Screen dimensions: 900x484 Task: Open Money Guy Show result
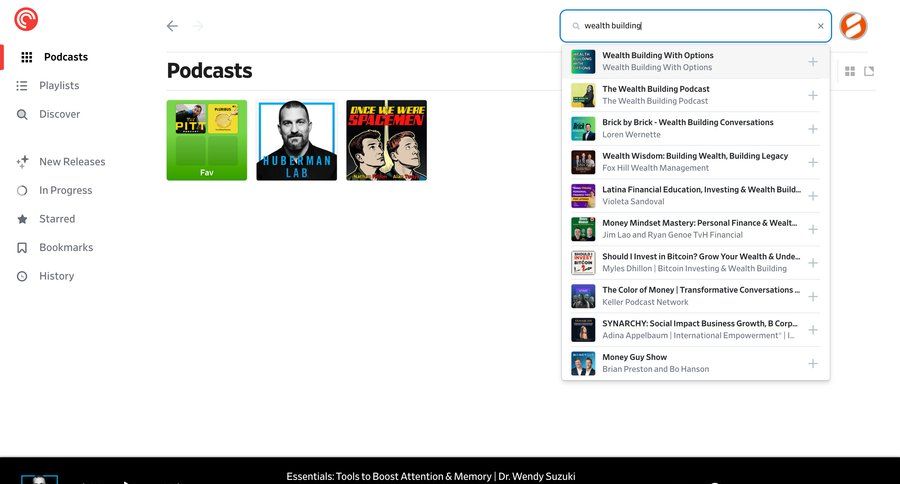click(696, 363)
